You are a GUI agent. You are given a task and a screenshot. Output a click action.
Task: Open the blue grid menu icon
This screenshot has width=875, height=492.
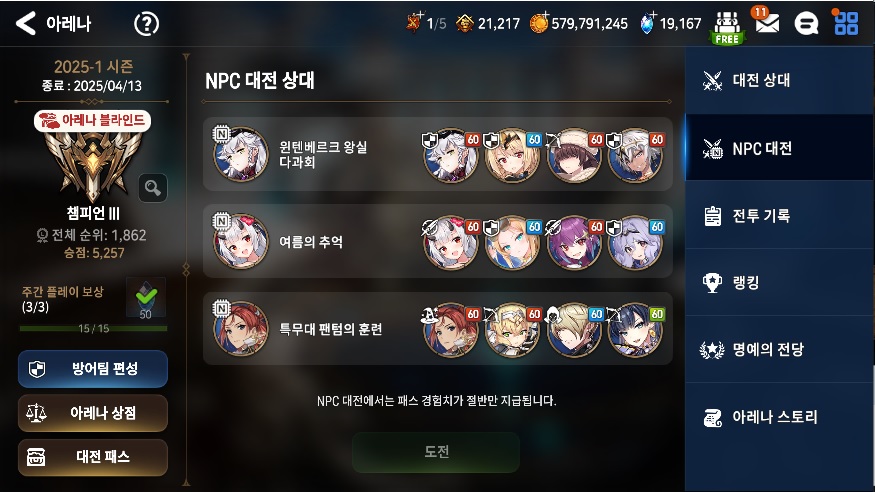point(846,23)
